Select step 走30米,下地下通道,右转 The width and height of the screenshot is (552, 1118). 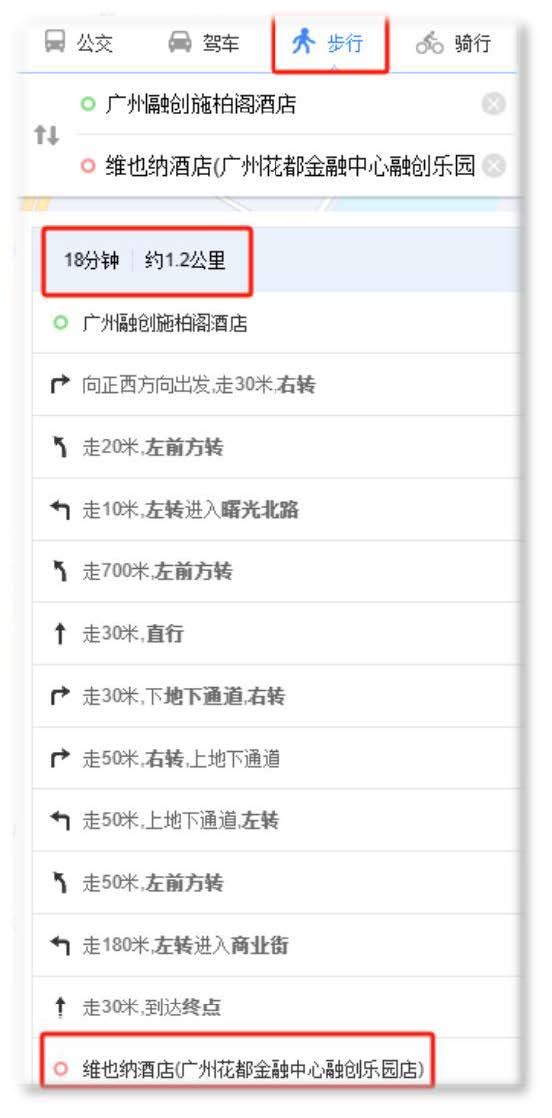click(275, 697)
